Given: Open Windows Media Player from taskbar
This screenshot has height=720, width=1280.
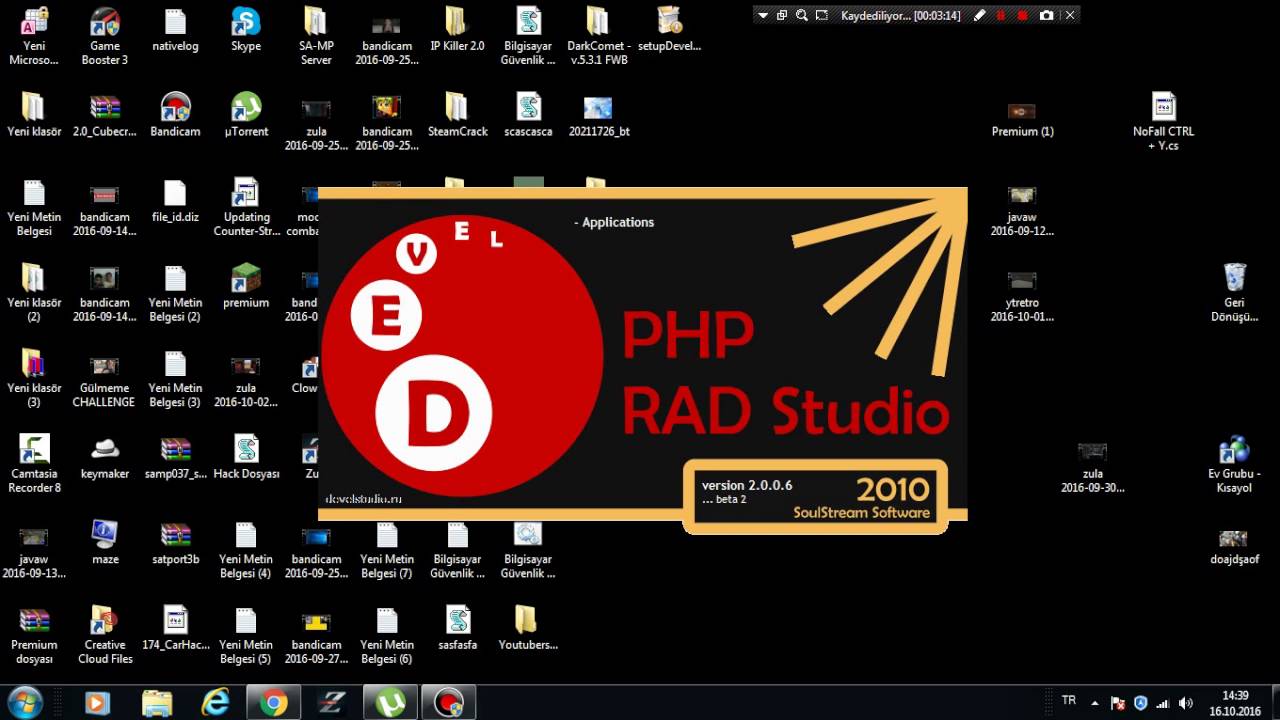Looking at the screenshot, I should 97,703.
